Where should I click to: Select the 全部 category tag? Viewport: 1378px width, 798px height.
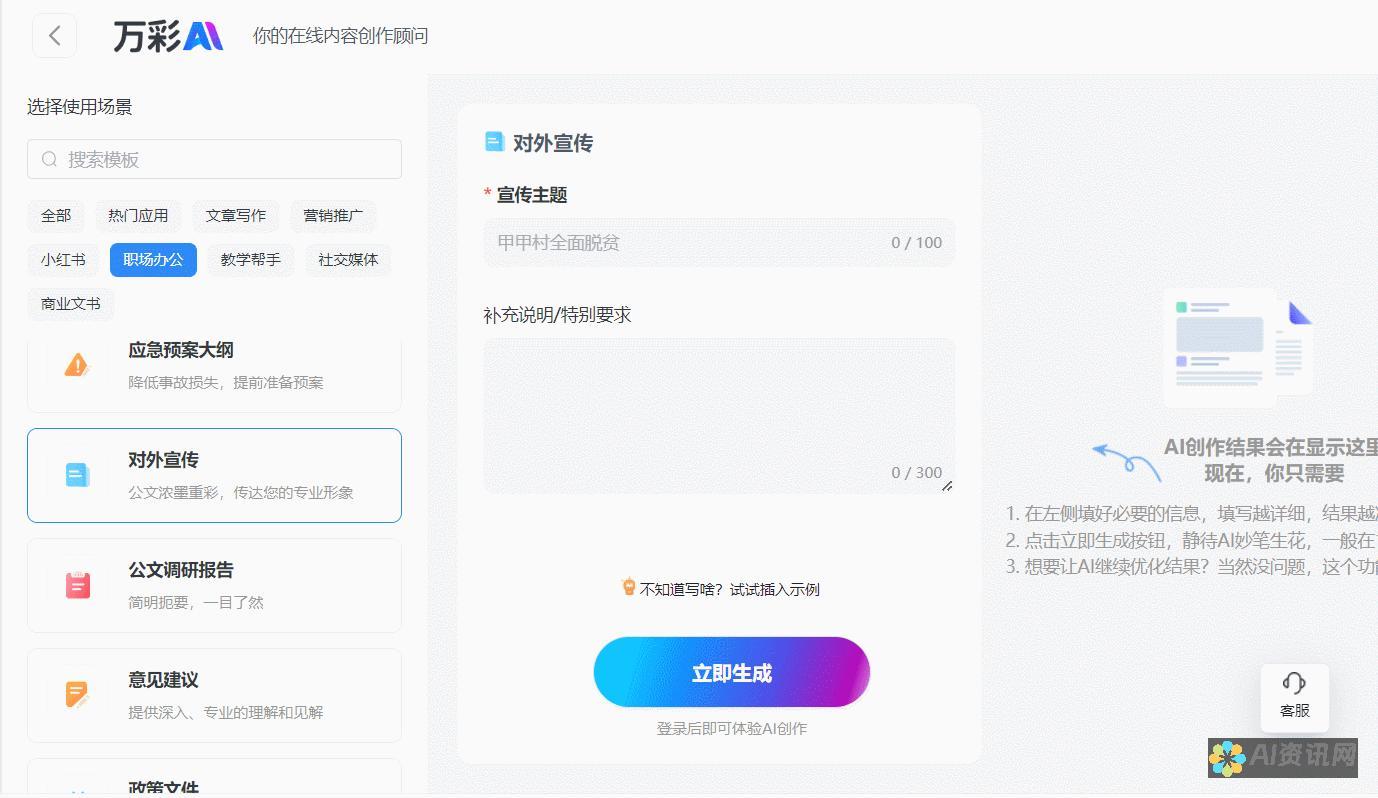pyautogui.click(x=56, y=215)
